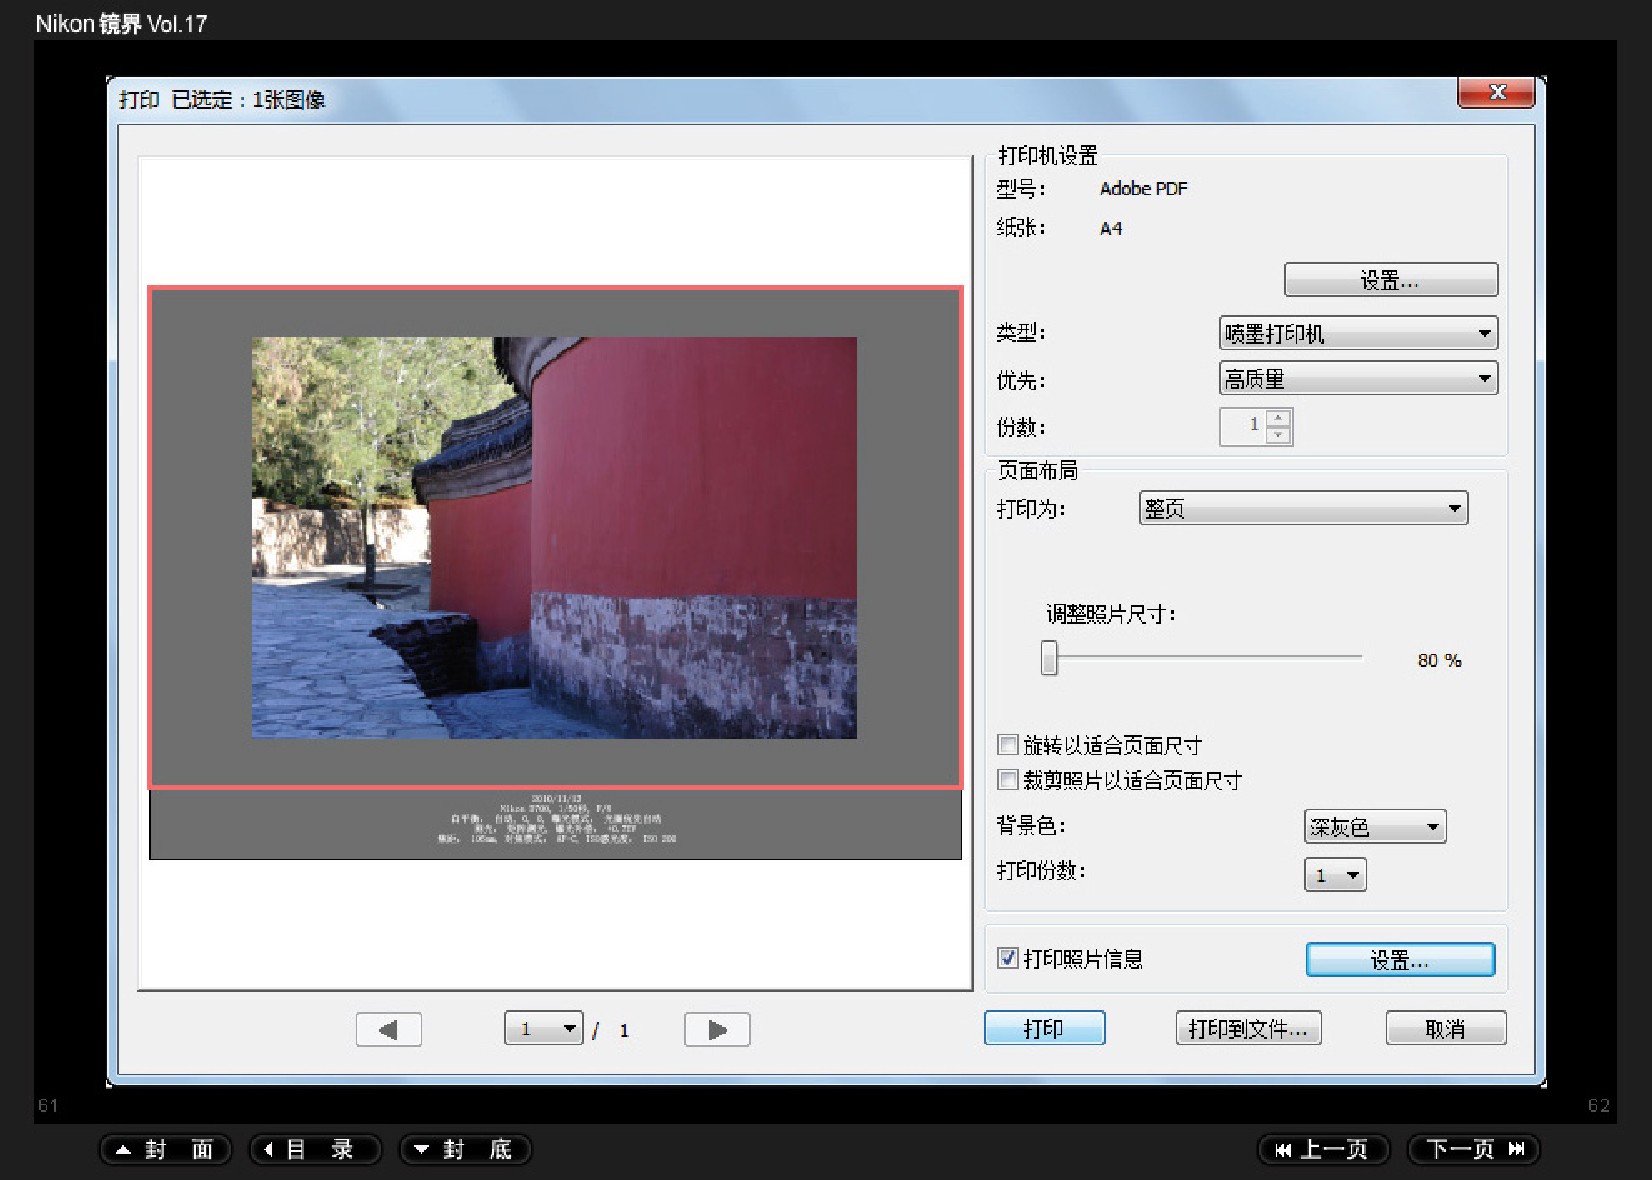This screenshot has height=1180, width=1652.
Task: Click the A4 paper size text
Action: 1111,228
